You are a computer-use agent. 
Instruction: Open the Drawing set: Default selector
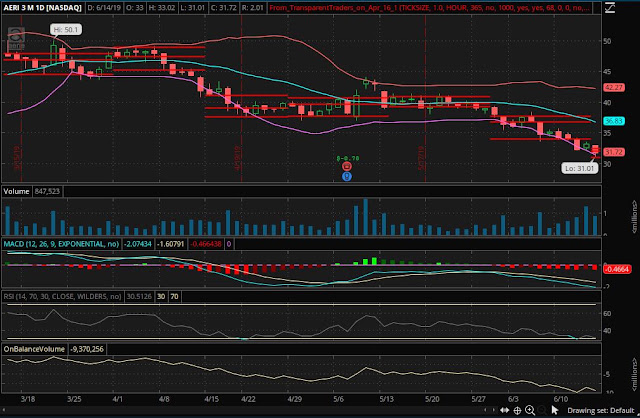(600, 410)
